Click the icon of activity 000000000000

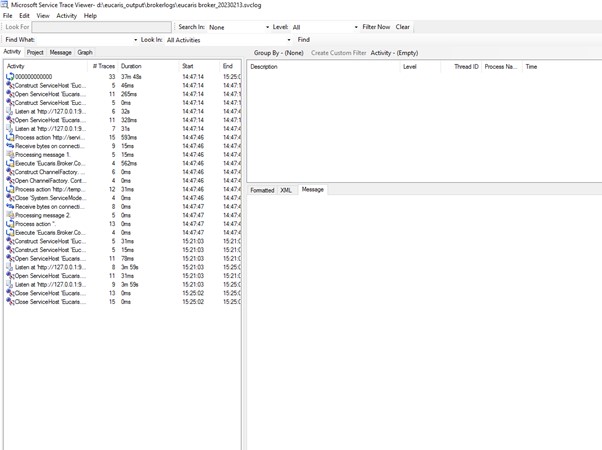point(10,77)
